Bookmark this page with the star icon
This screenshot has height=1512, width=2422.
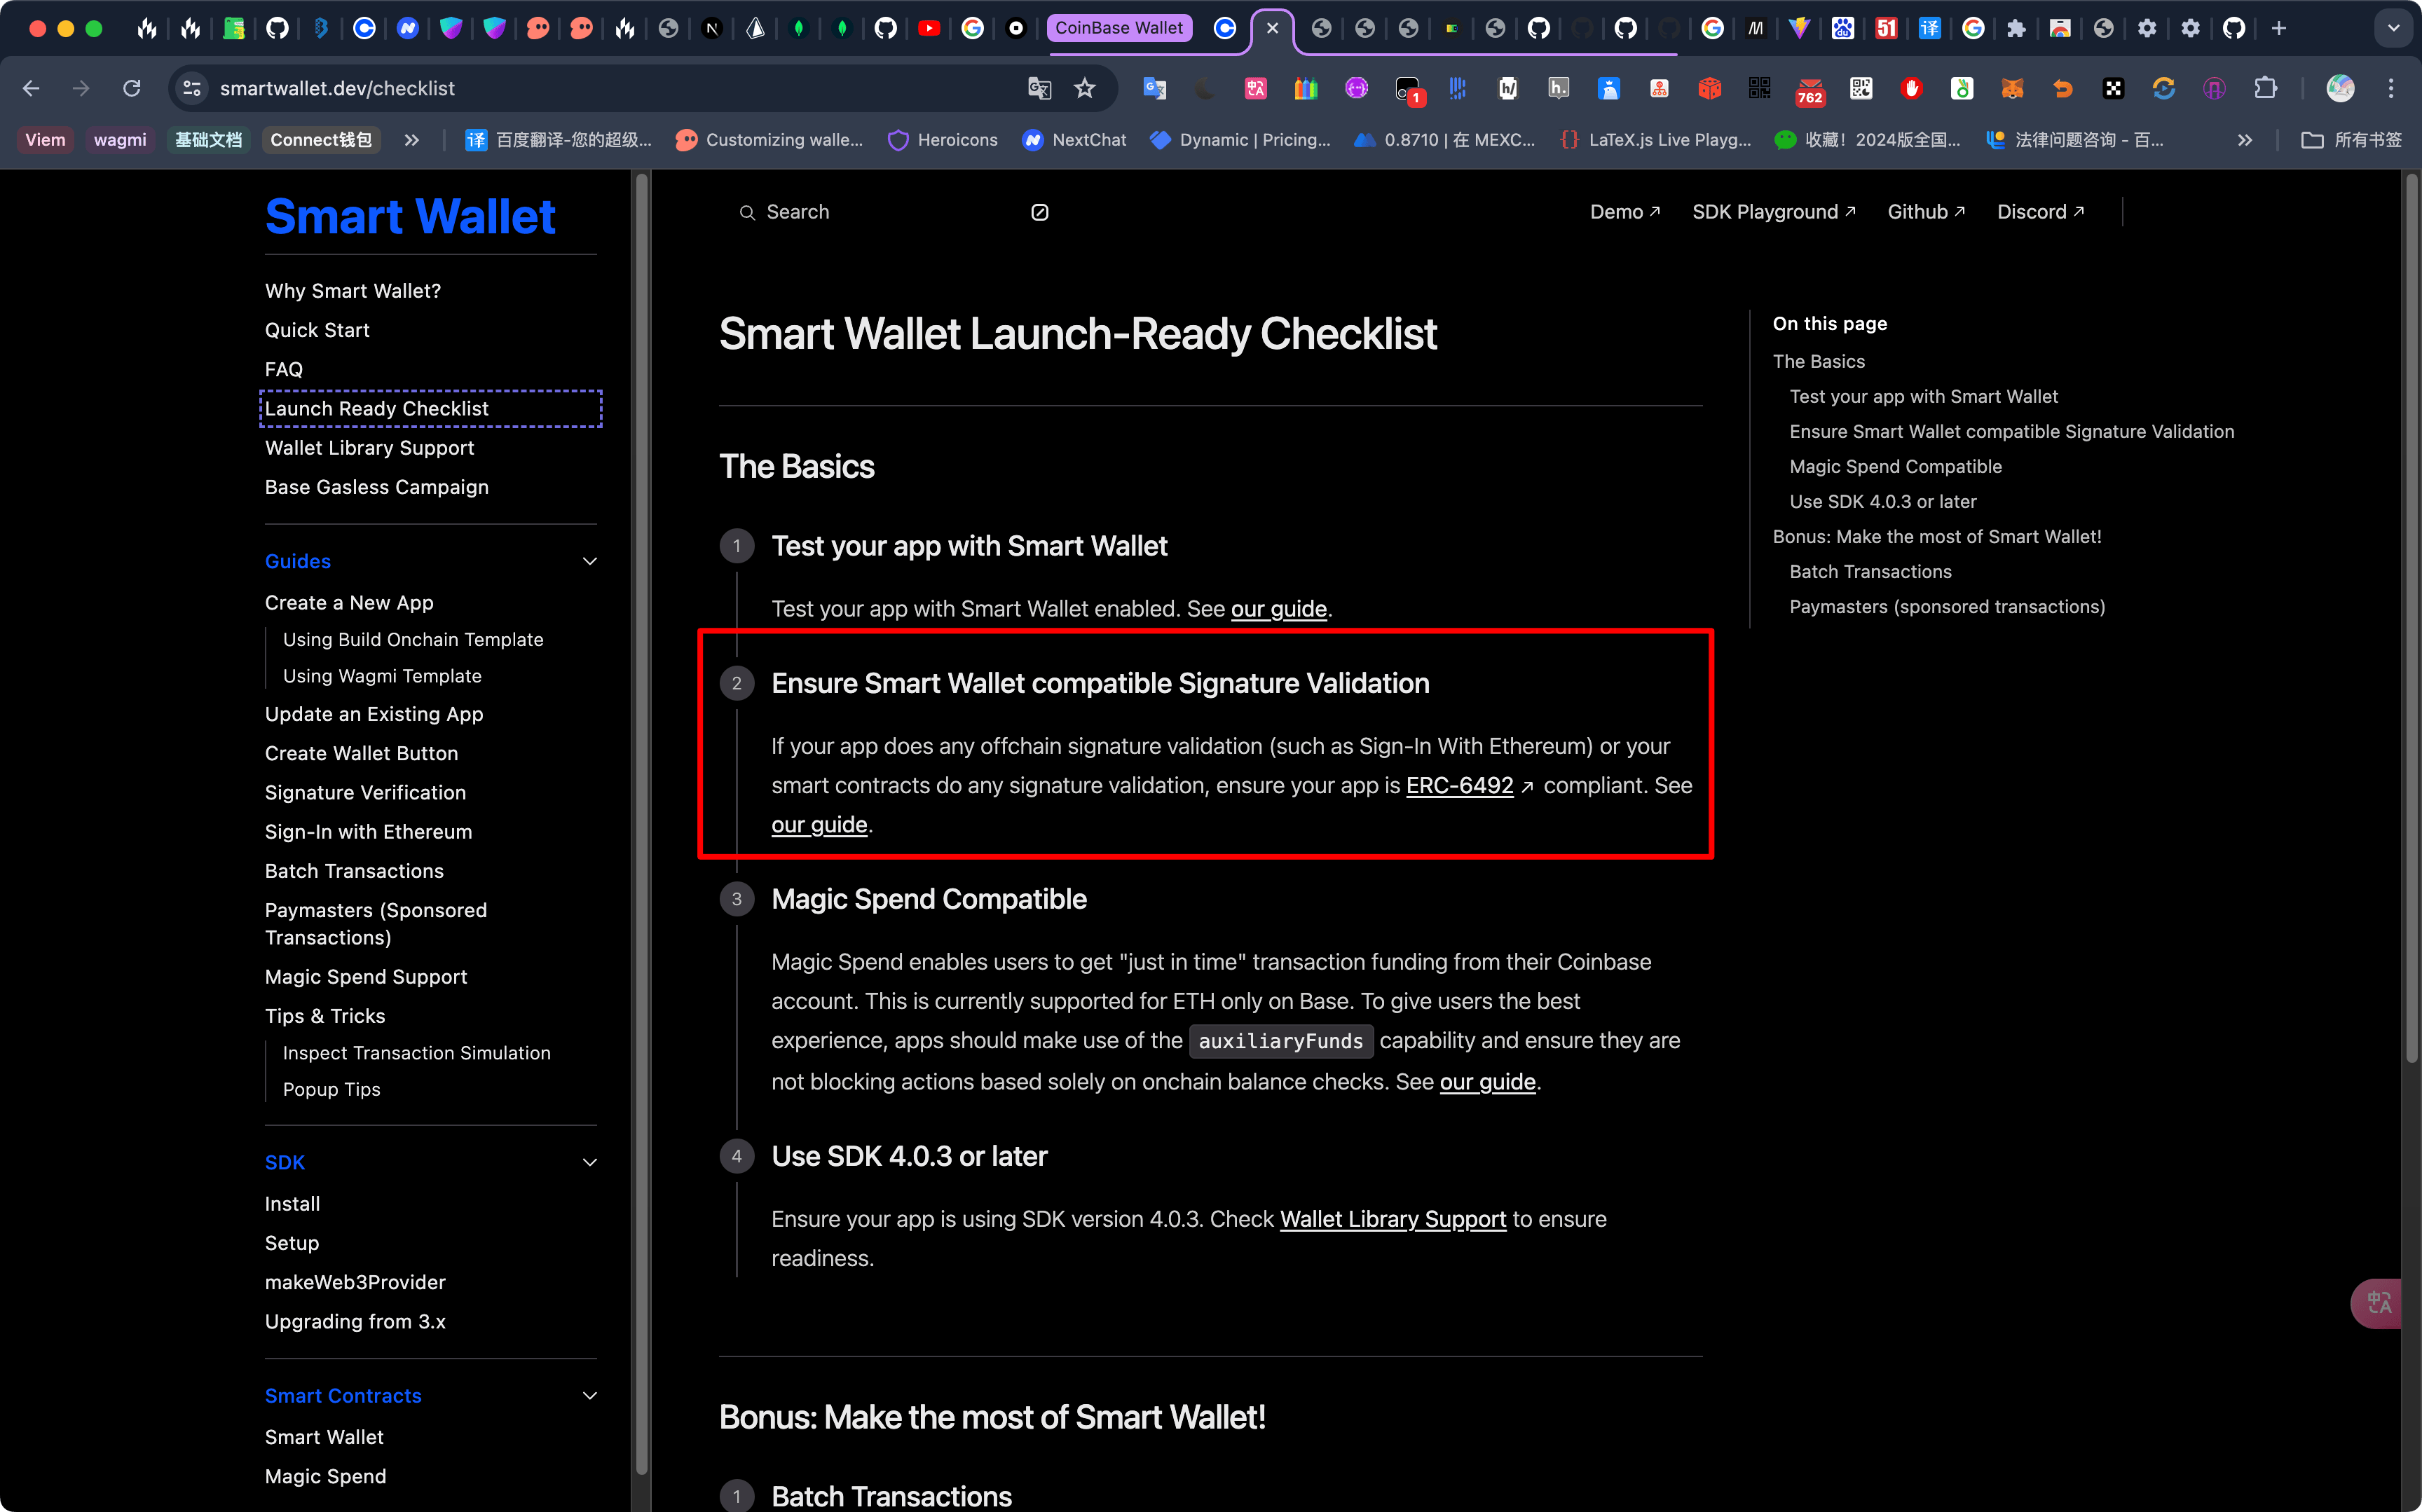click(1085, 88)
